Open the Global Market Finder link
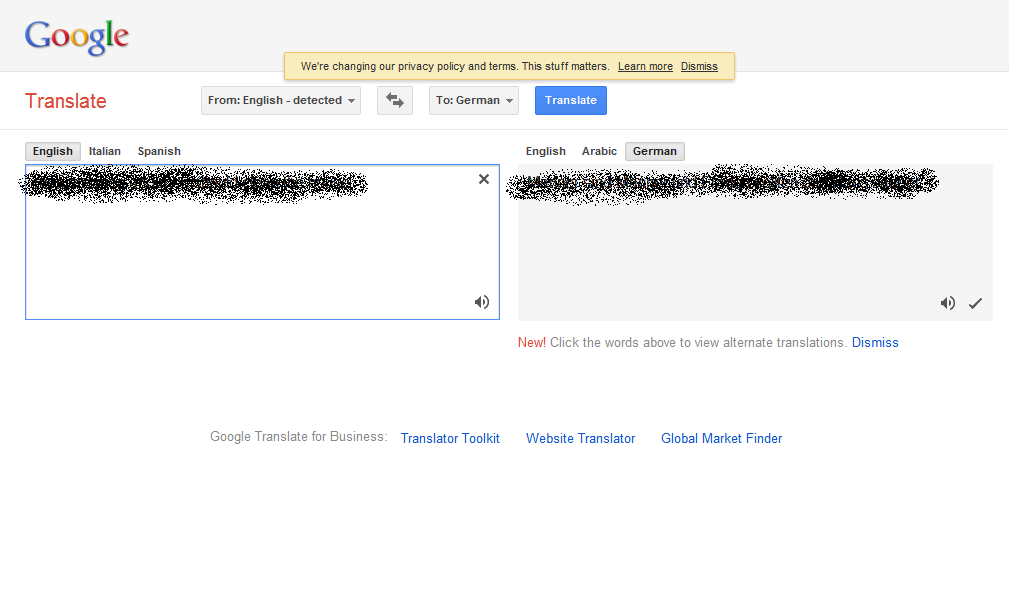Screen dimensions: 1009x599 (x=721, y=438)
